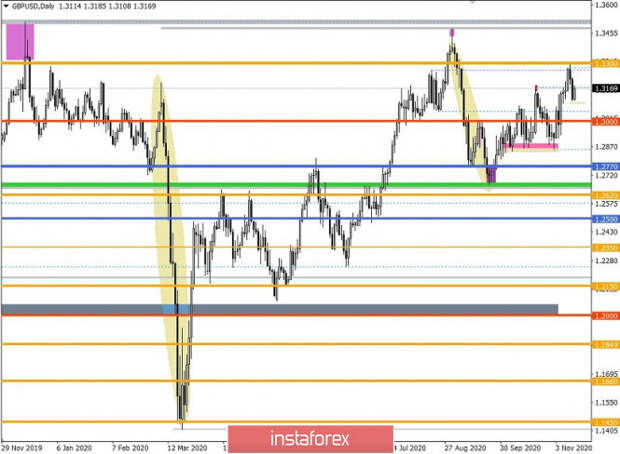The width and height of the screenshot is (620, 454).
Task: Click the 1.1405 price axis label
Action: click(x=606, y=431)
